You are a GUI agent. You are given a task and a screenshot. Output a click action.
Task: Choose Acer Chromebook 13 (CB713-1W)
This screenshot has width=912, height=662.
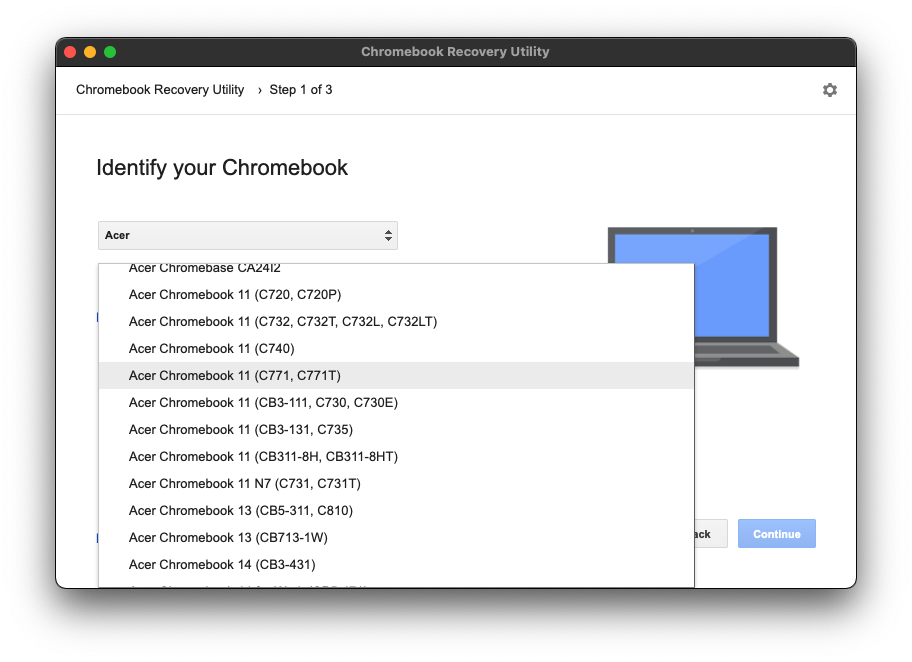click(x=396, y=538)
